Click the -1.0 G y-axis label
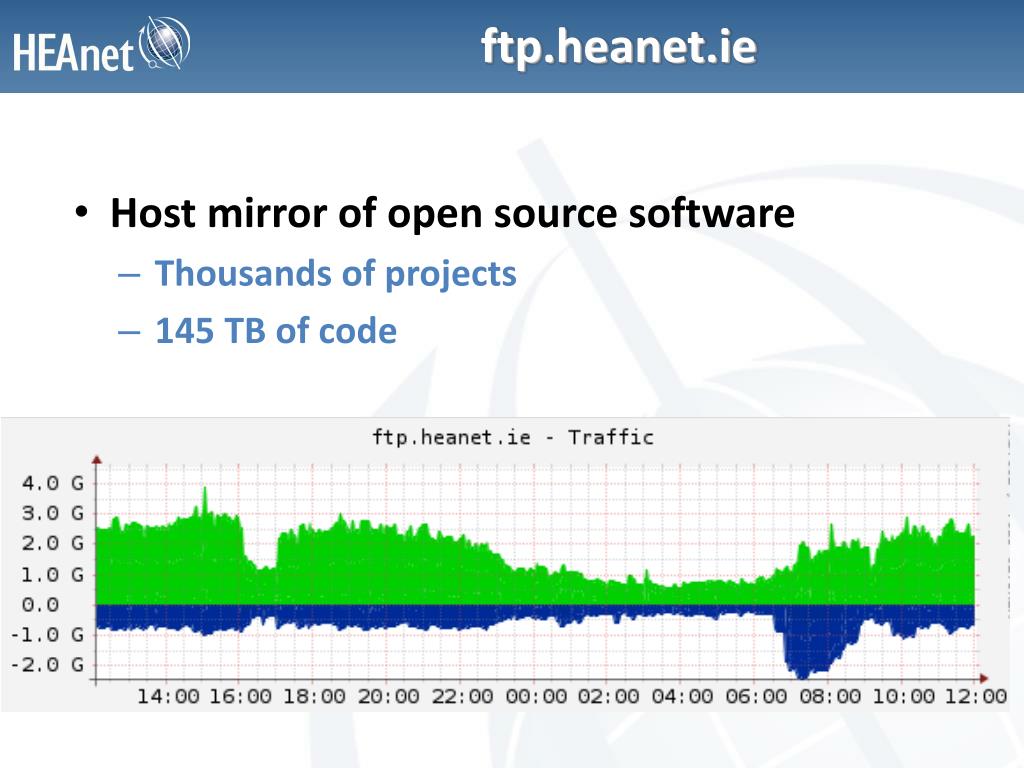1024x768 pixels. coord(47,635)
